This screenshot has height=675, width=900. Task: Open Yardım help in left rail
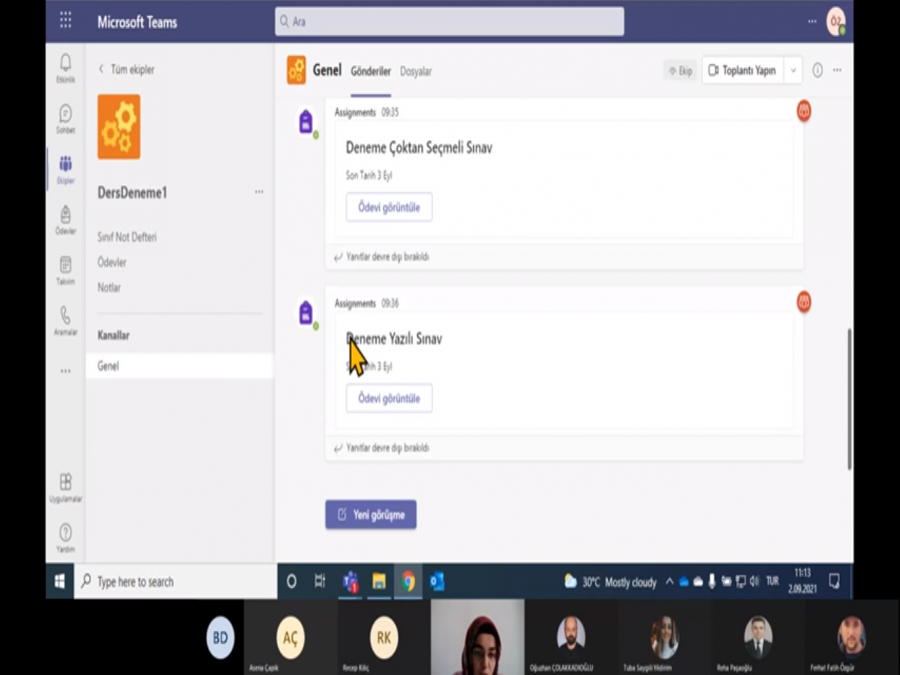65,538
